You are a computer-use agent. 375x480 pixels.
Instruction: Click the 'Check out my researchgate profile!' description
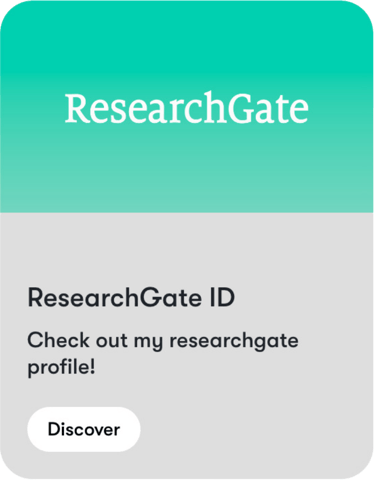(163, 354)
